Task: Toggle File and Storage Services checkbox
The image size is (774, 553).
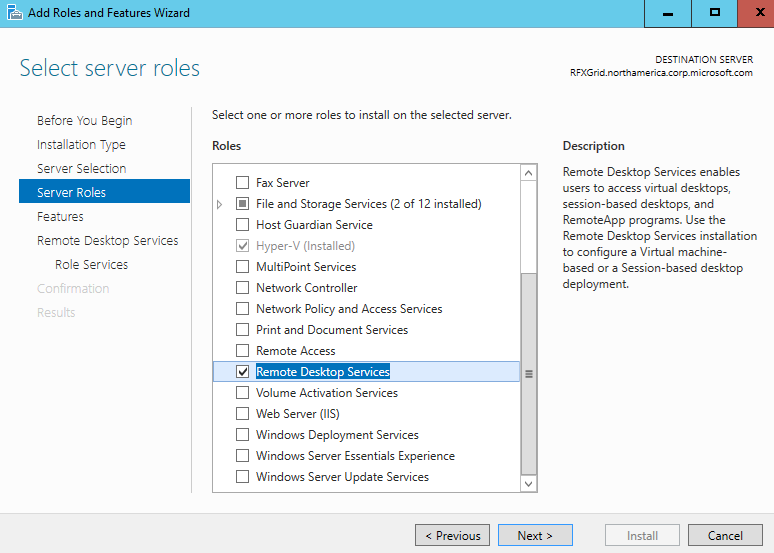Action: click(x=242, y=204)
